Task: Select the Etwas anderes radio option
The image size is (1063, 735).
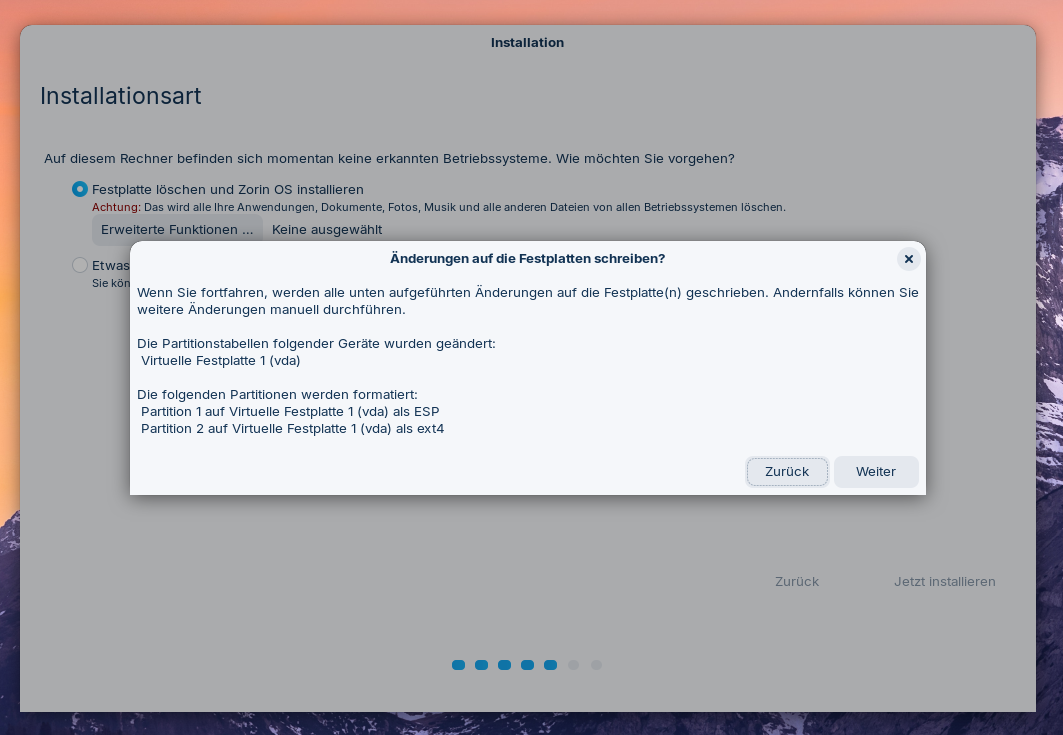Action: tap(80, 265)
